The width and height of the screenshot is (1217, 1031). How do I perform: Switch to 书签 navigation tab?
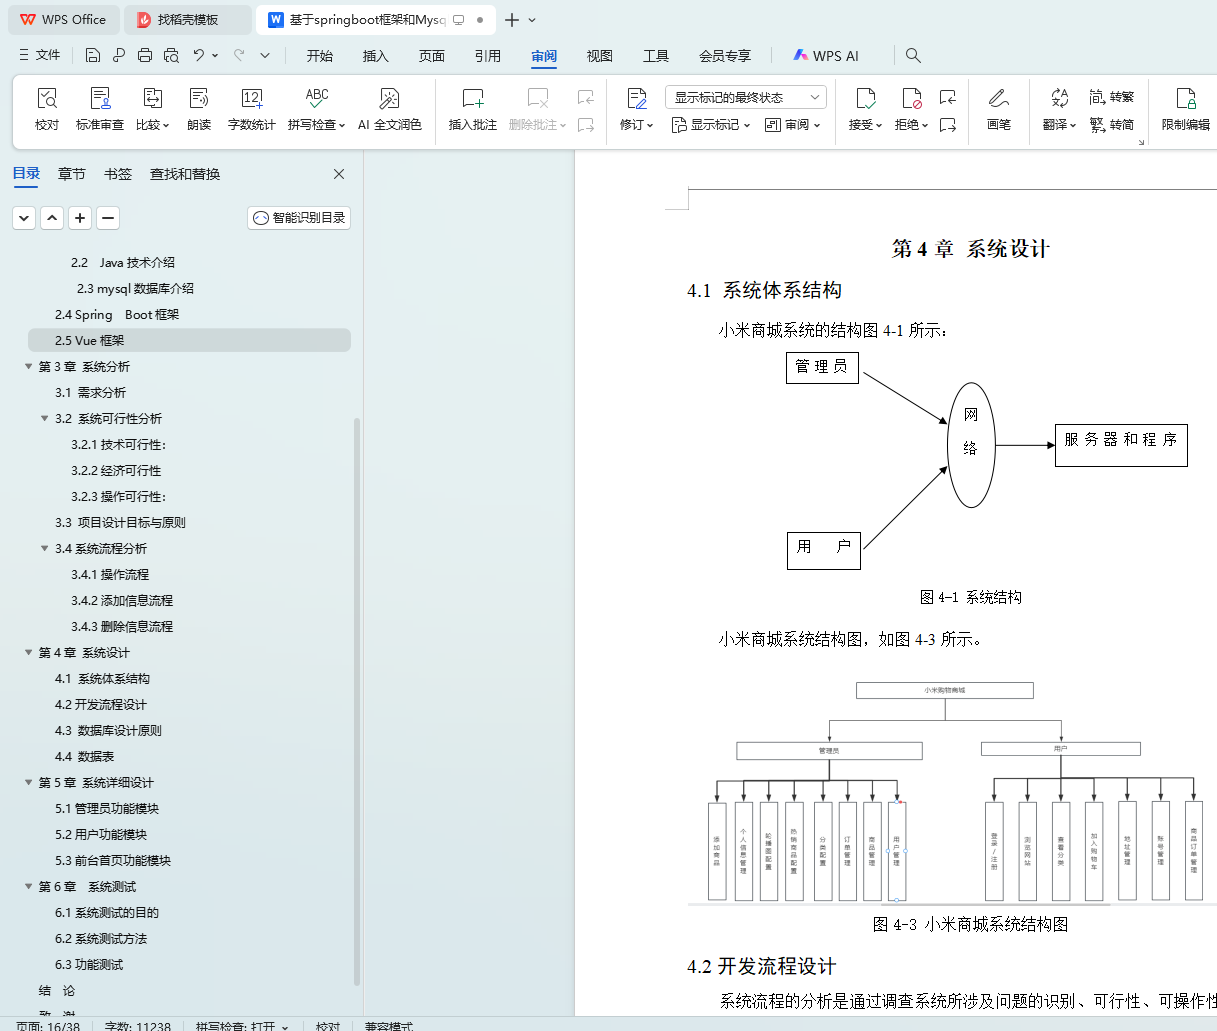[x=118, y=174]
